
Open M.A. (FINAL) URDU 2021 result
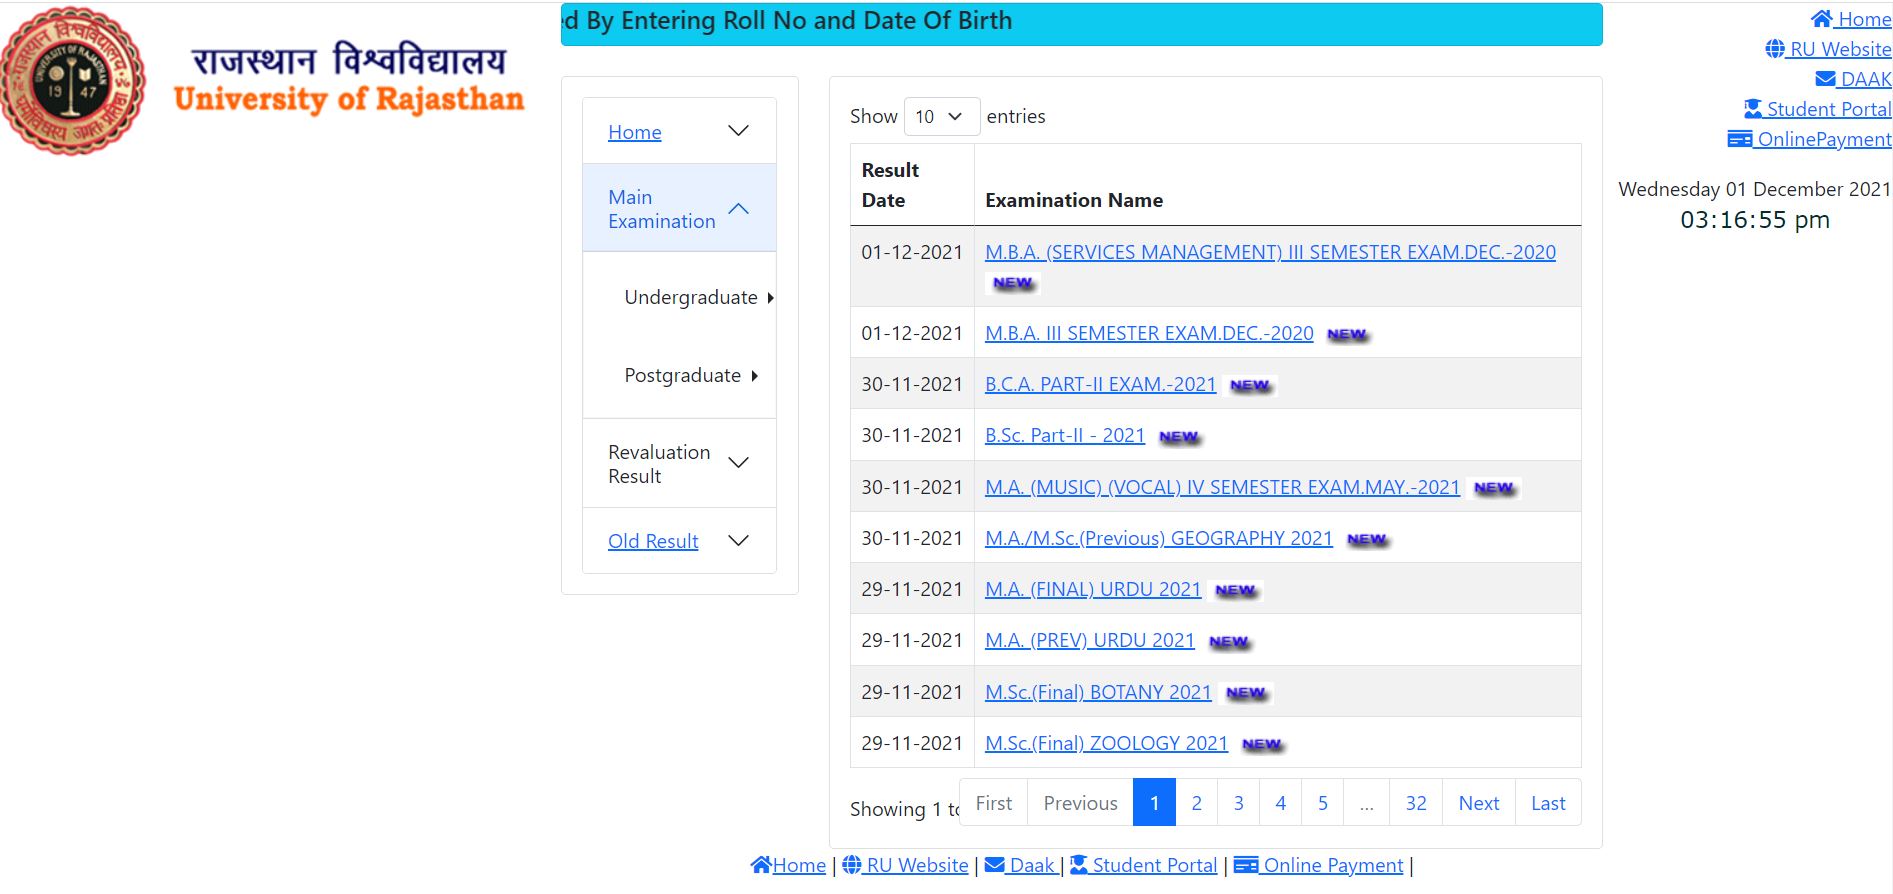point(1093,589)
